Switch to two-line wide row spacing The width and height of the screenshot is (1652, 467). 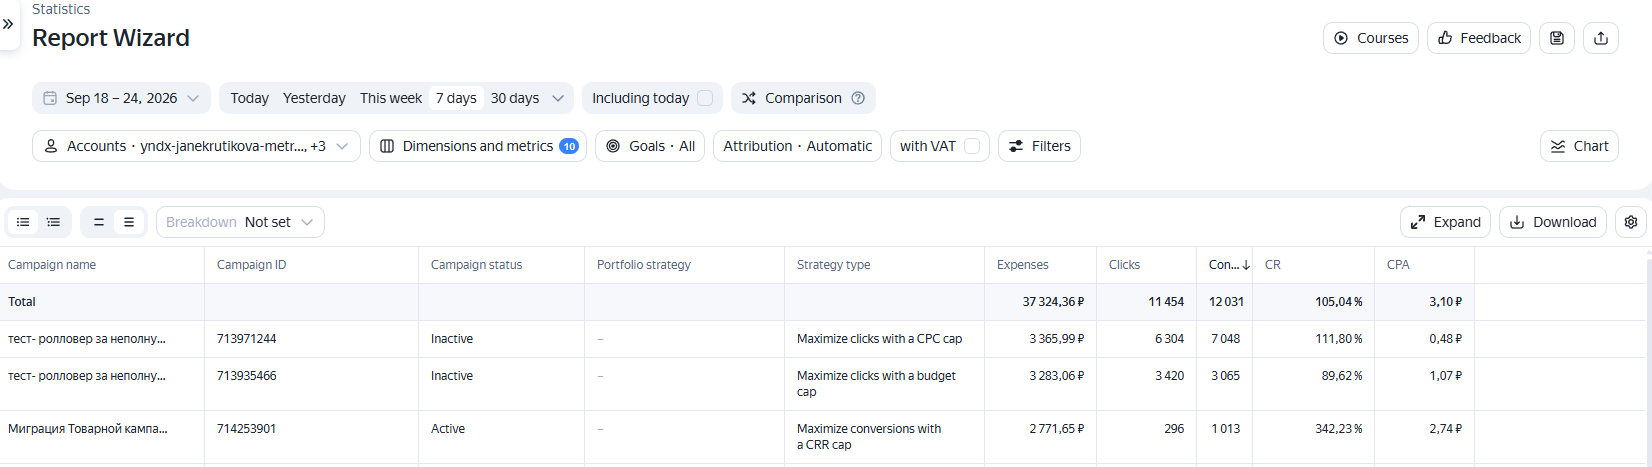click(99, 222)
